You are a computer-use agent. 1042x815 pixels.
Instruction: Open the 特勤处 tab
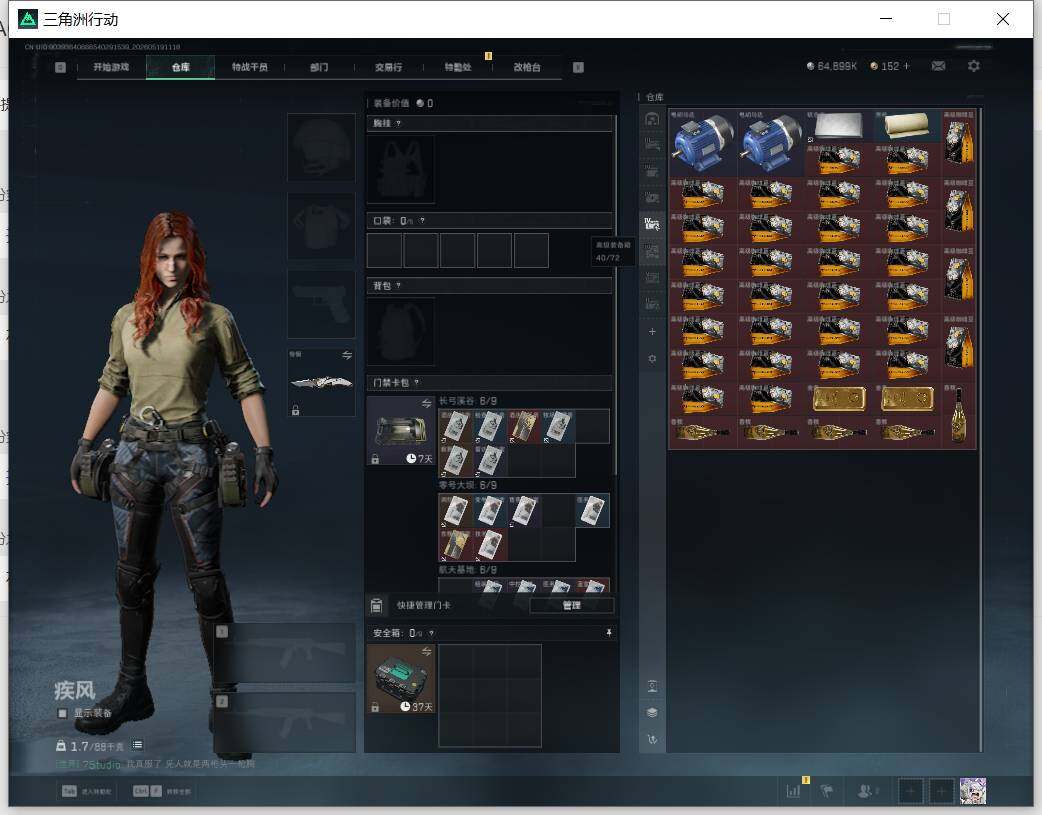coord(458,67)
